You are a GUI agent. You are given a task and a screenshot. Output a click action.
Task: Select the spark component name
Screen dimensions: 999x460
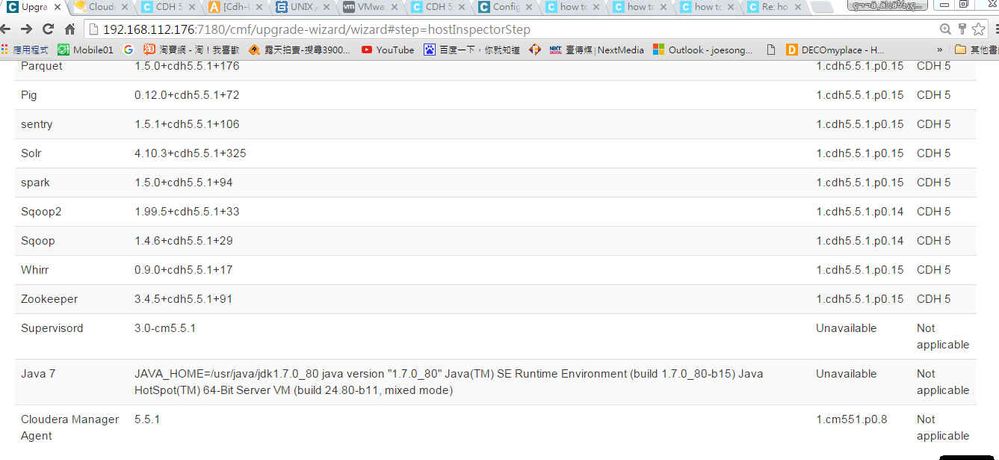click(35, 183)
